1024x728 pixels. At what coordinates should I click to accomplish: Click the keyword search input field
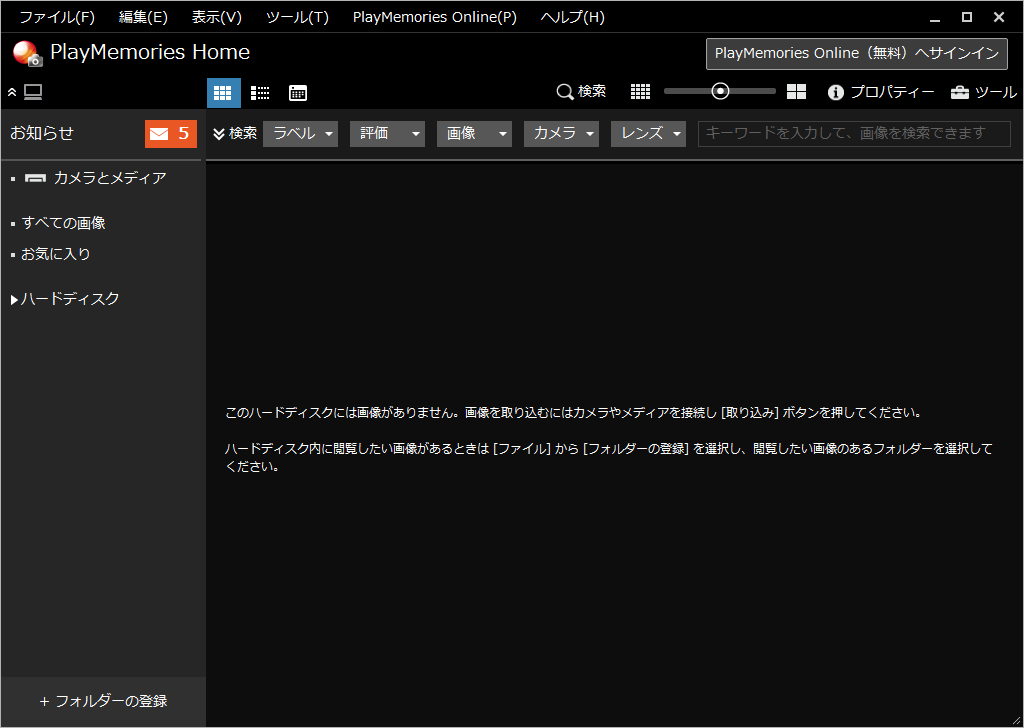click(x=854, y=134)
